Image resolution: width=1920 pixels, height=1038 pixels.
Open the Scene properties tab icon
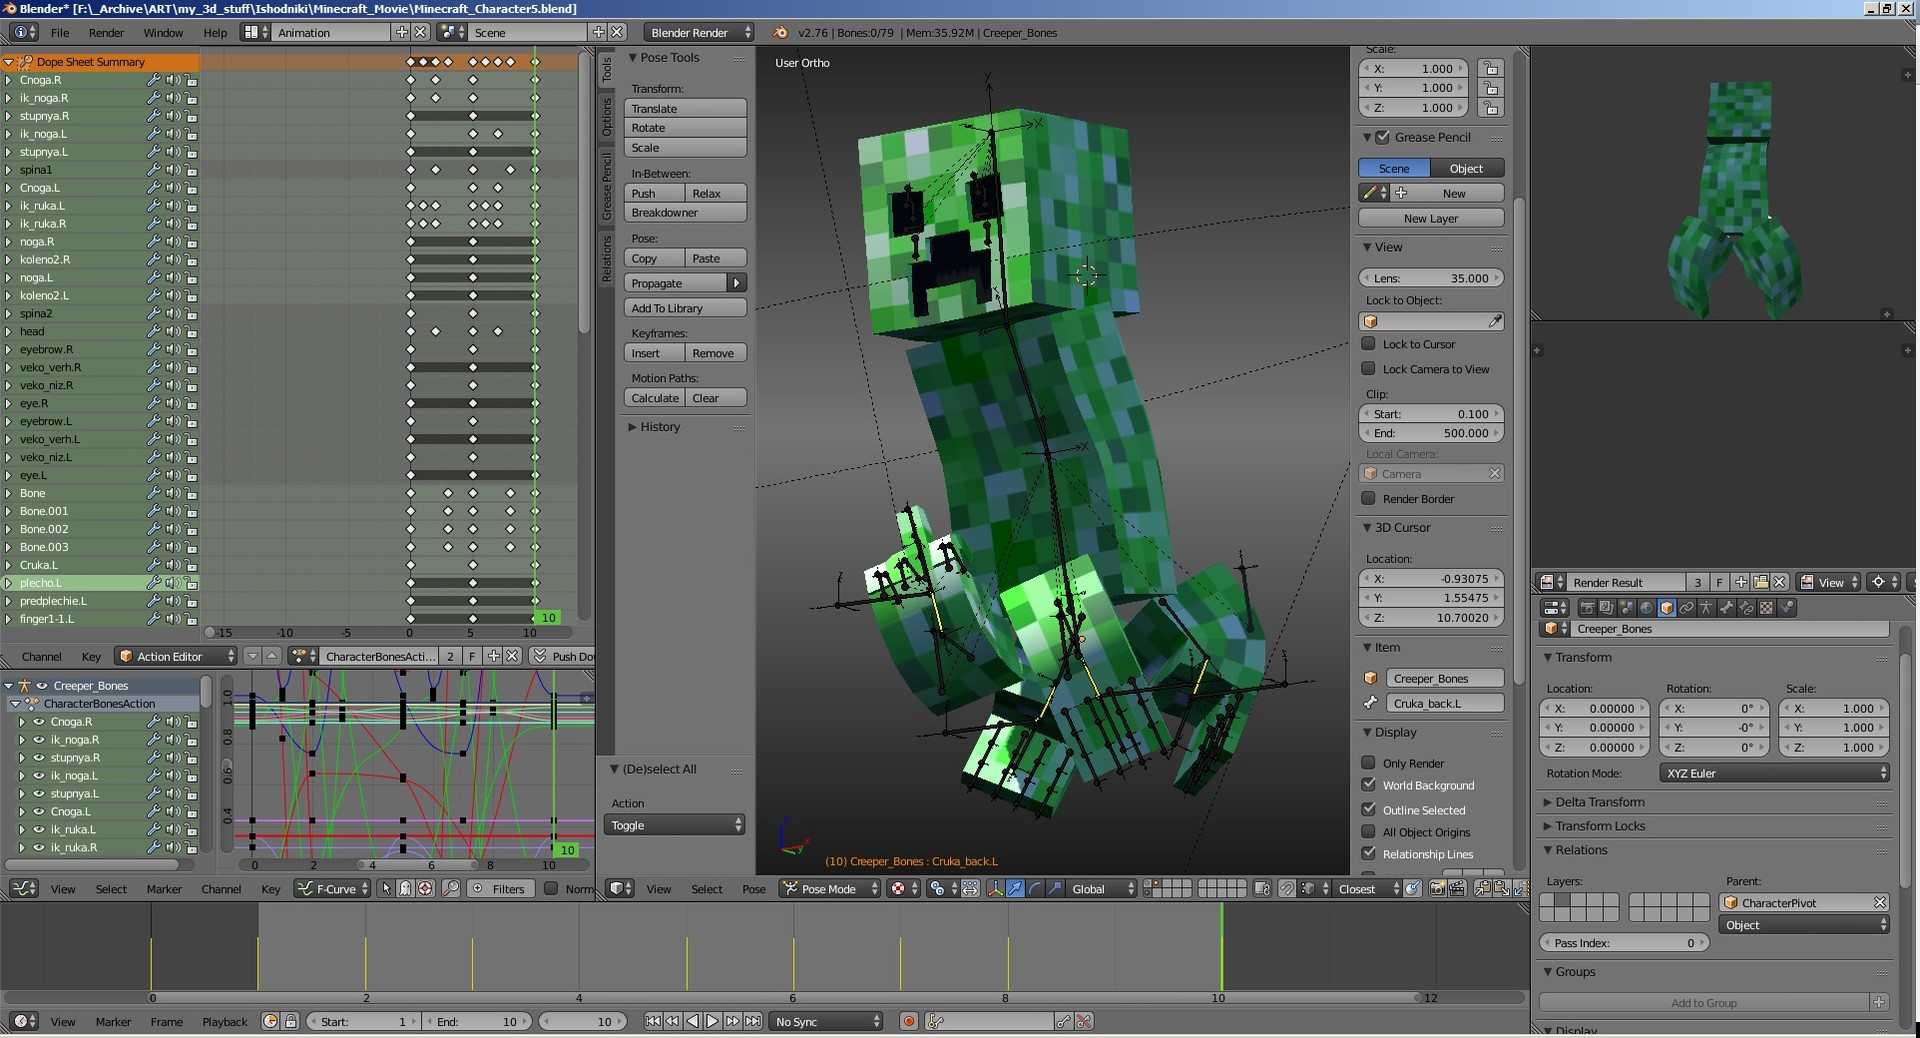tap(1627, 607)
